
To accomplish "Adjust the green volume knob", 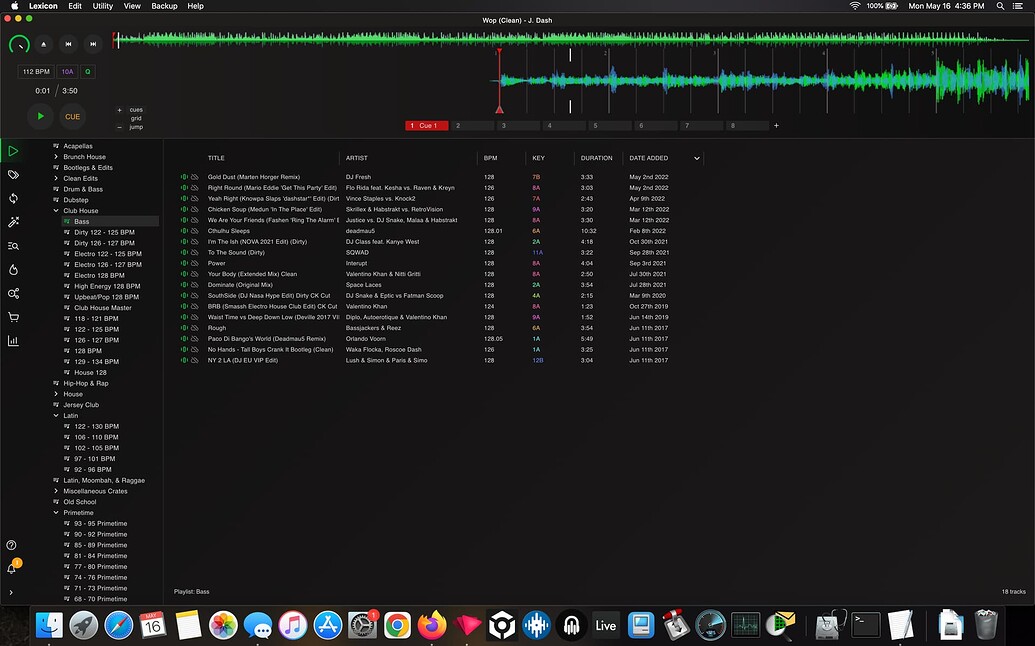I will (19, 44).
